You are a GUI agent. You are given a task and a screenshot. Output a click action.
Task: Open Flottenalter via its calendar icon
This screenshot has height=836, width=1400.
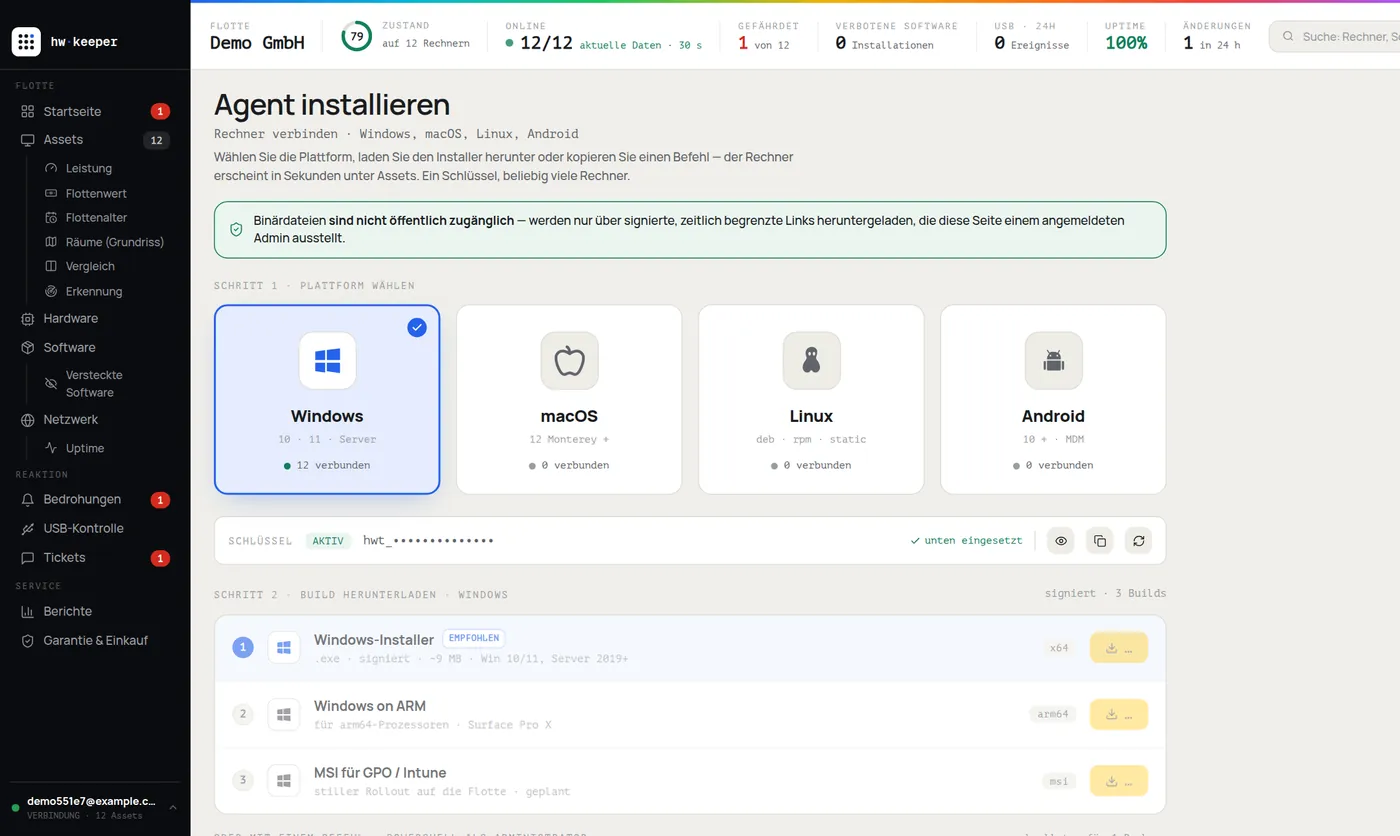click(x=52, y=217)
